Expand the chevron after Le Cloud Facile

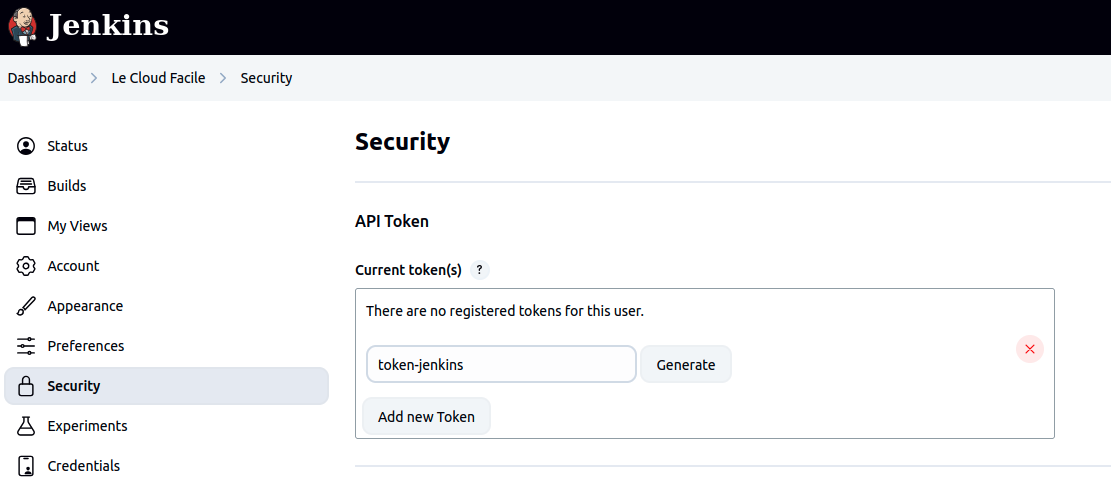[223, 78]
